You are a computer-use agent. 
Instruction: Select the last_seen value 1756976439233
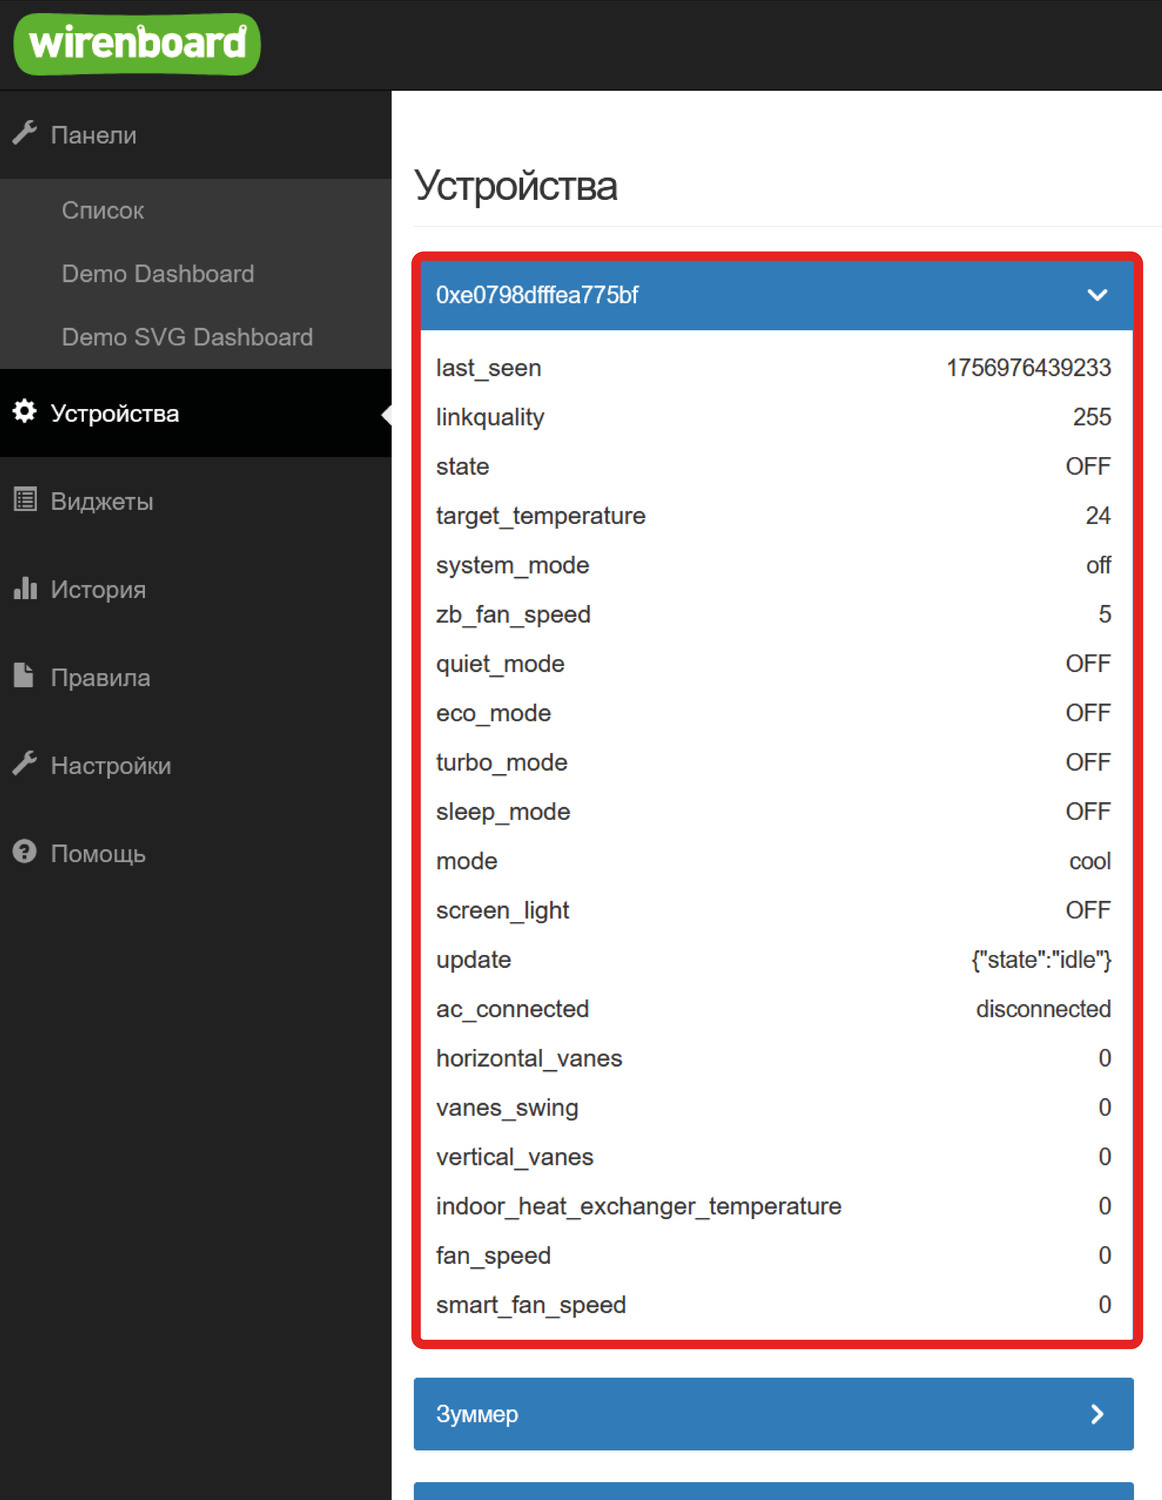pyautogui.click(x=1028, y=368)
